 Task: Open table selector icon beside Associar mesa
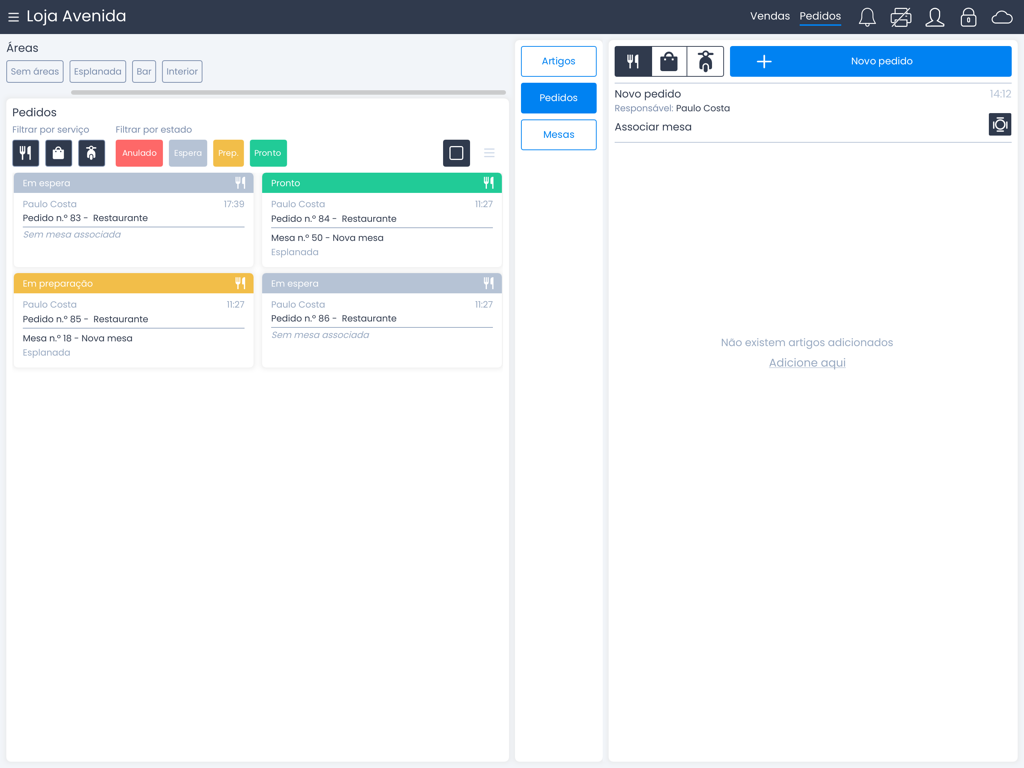999,125
